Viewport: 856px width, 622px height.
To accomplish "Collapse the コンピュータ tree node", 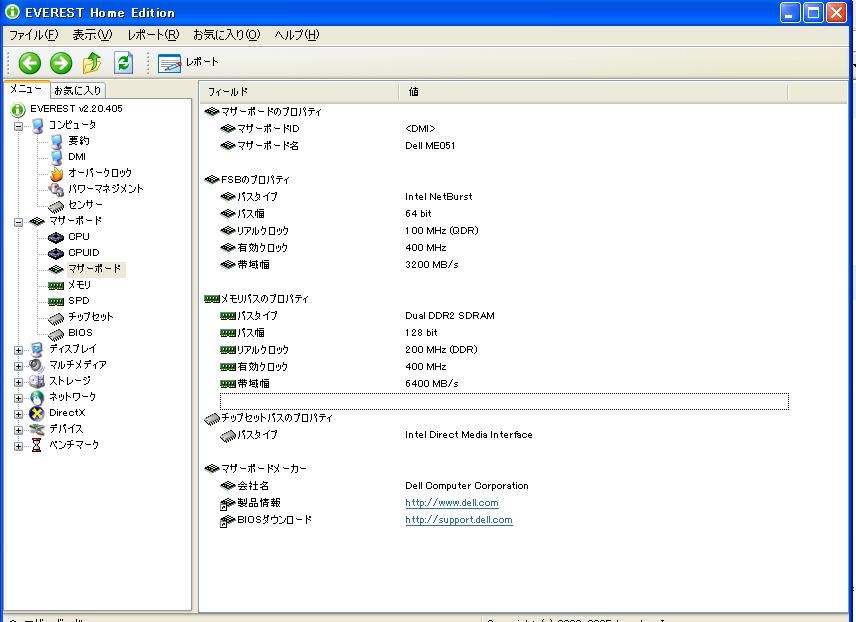I will pos(19,126).
